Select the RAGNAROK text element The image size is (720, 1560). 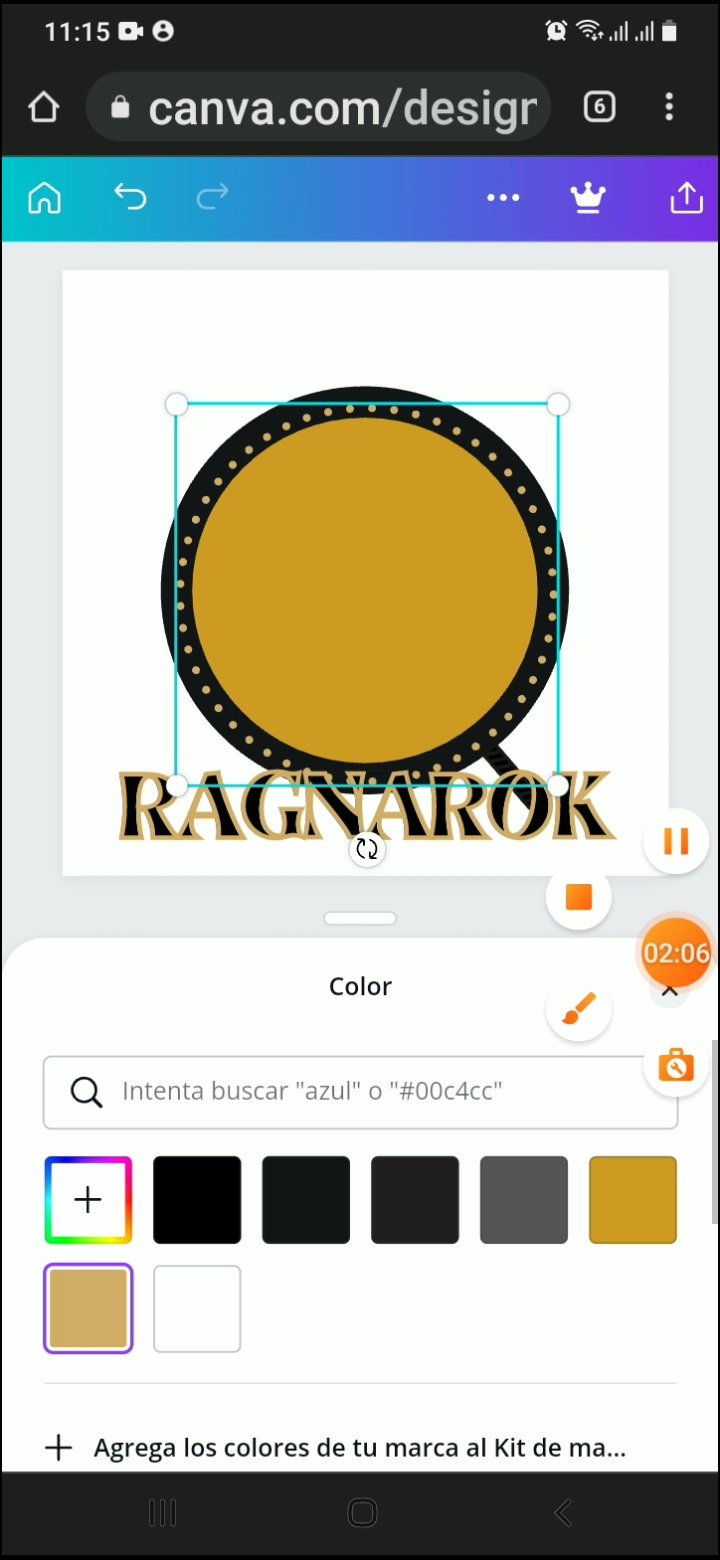366,806
